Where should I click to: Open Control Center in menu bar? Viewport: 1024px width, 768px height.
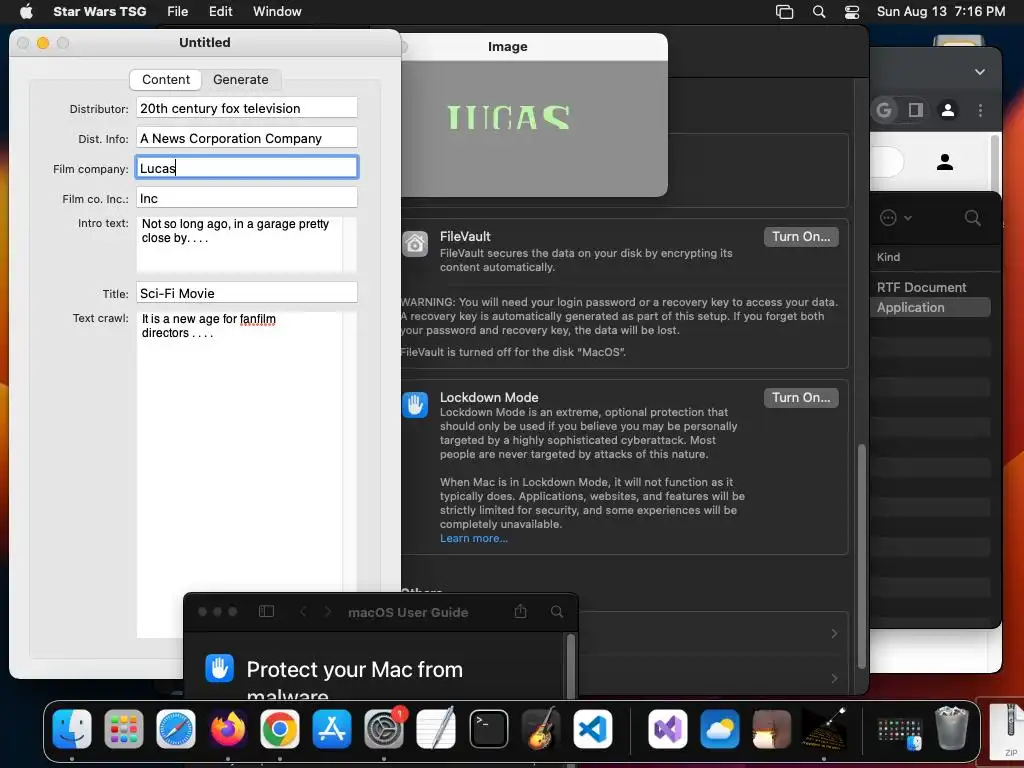click(x=852, y=12)
